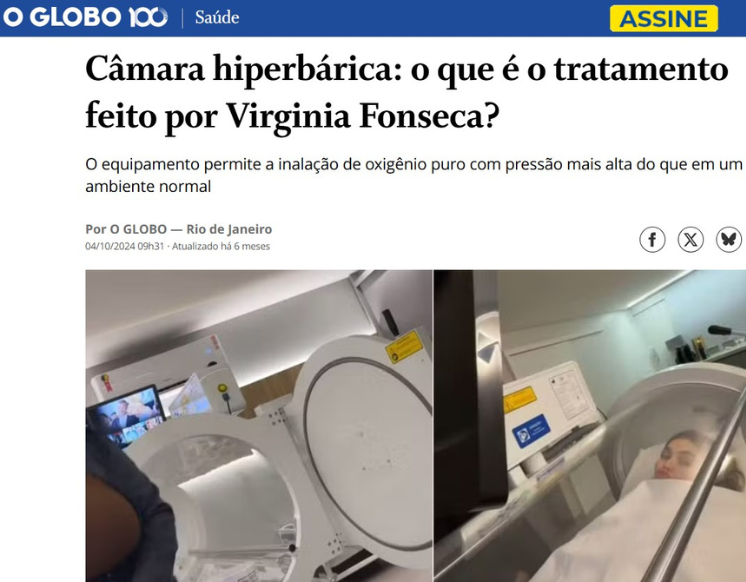Screen dimensions: 746x582
Task: Share article on Facebook
Action: pos(652,239)
